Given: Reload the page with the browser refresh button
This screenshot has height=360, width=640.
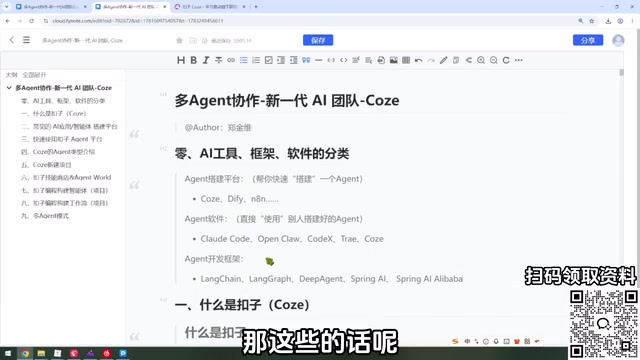Looking at the screenshot, I should [x=31, y=21].
